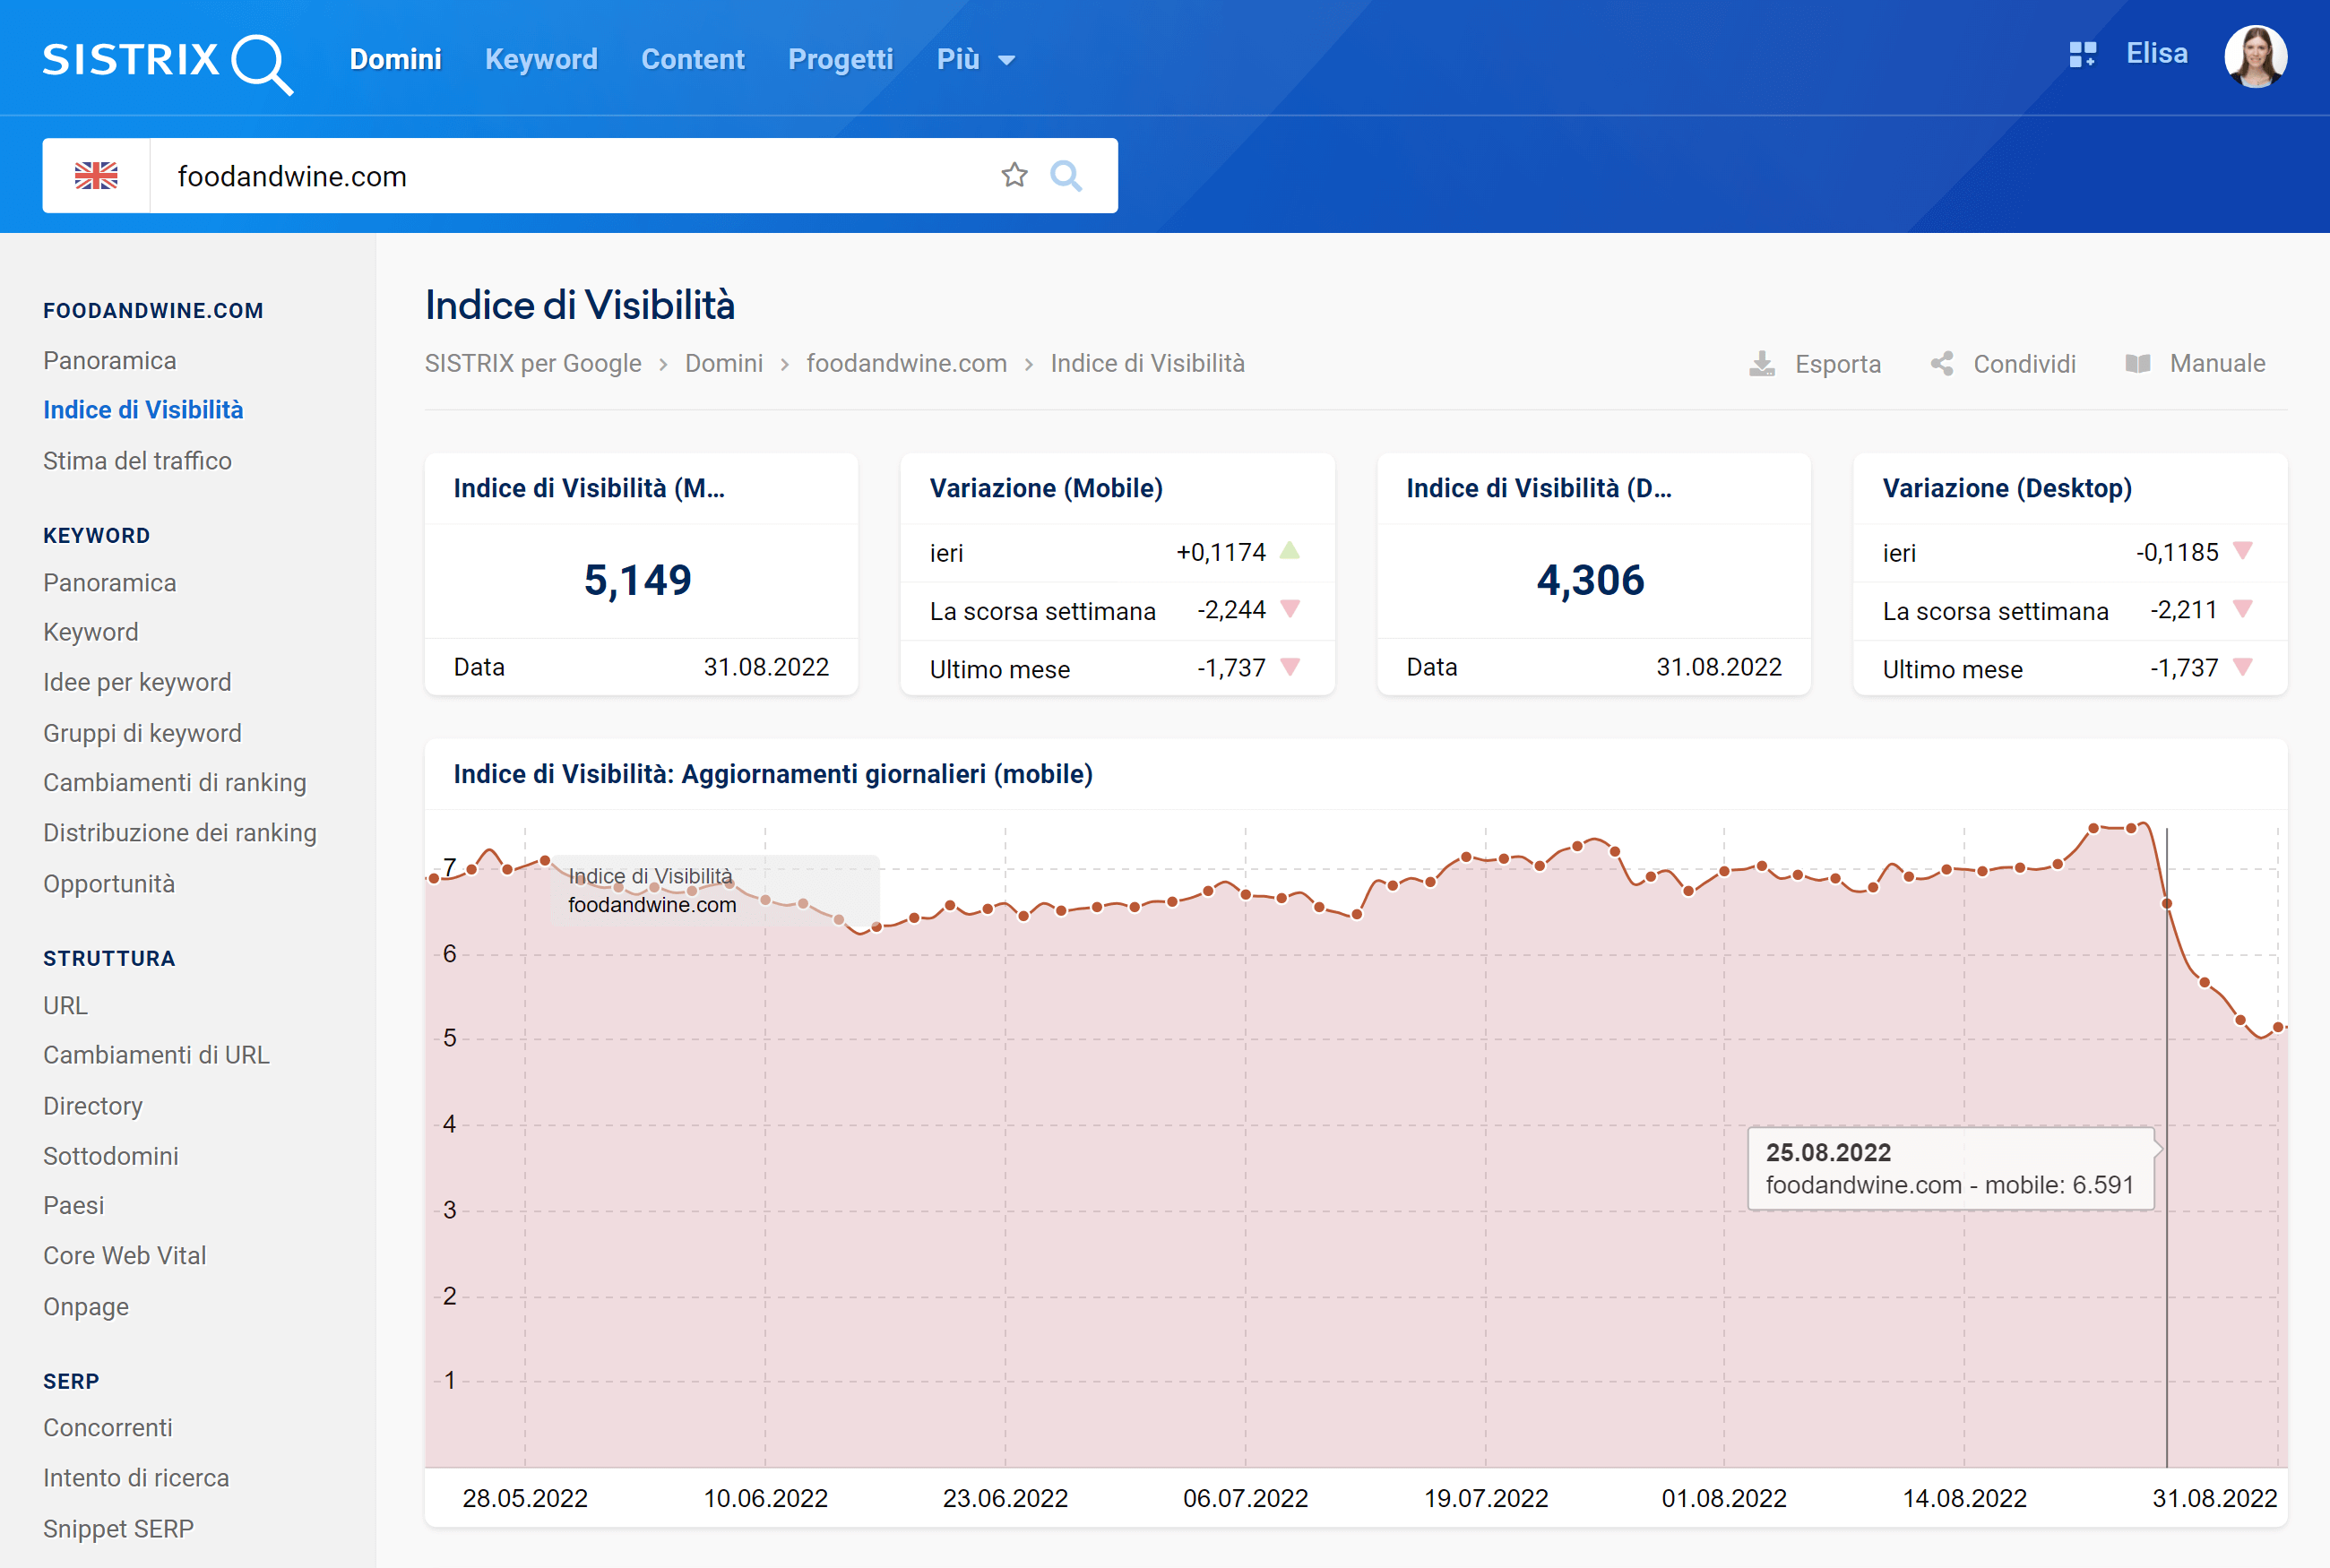Click the 31.08.2022 chart axis date
Image resolution: width=2330 pixels, height=1568 pixels.
click(2214, 1498)
